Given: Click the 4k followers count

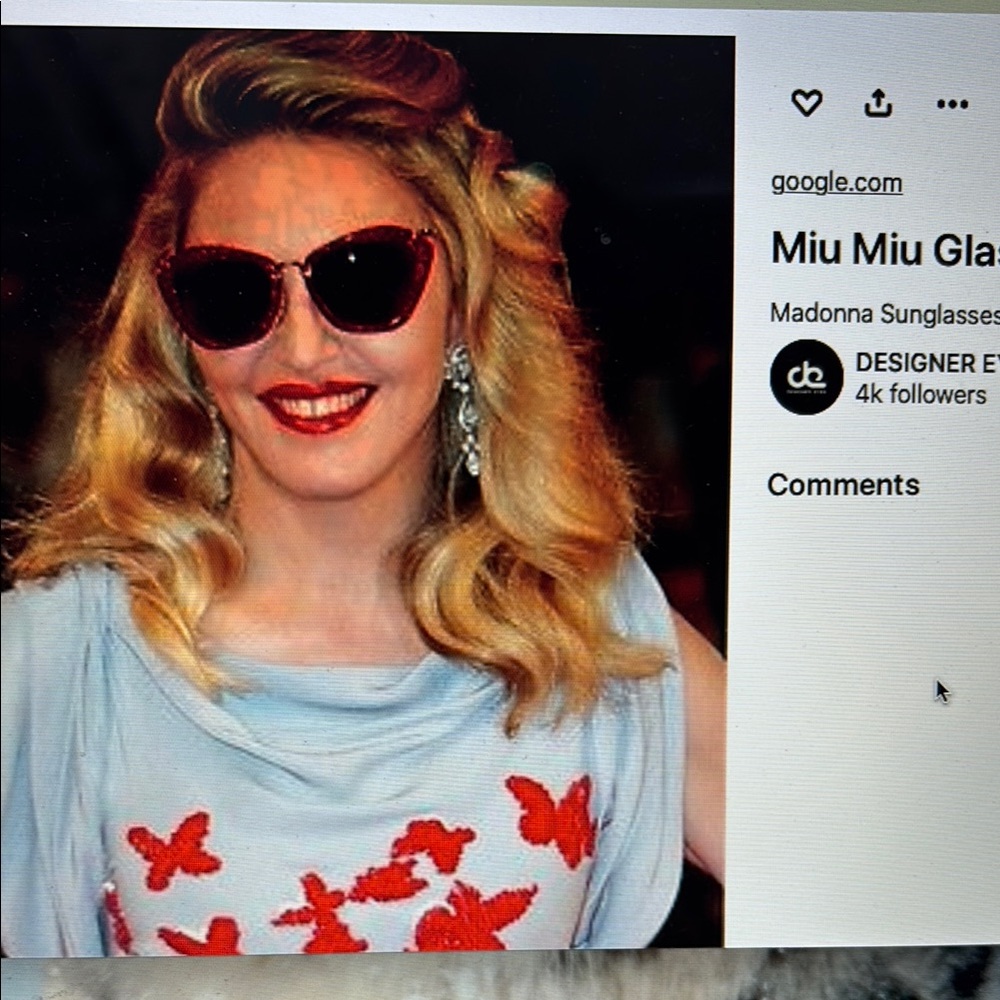Looking at the screenshot, I should coord(921,395).
